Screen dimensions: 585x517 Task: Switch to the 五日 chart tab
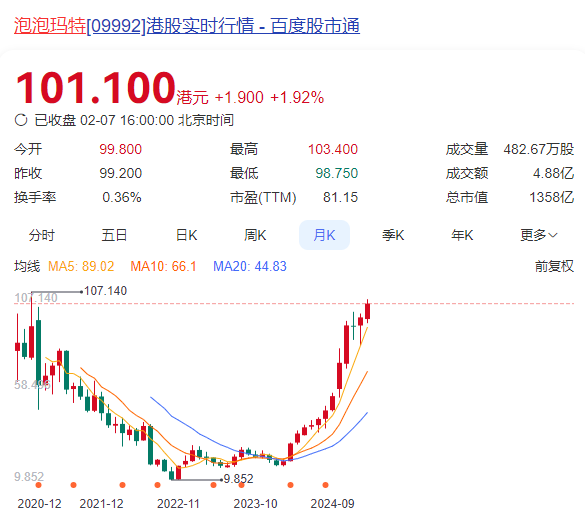tap(114, 235)
